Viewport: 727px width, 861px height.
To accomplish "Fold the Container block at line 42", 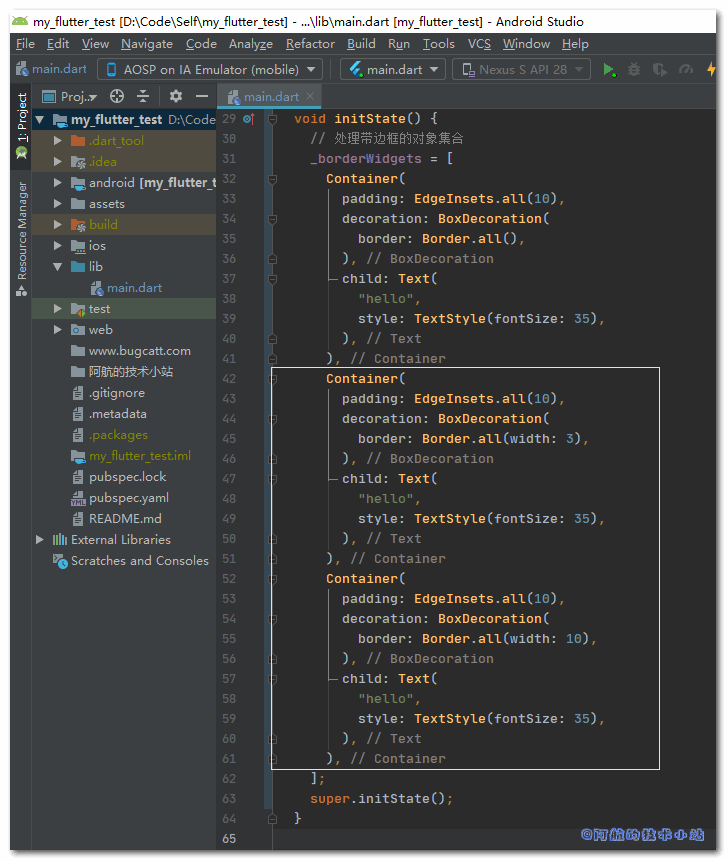I will click(273, 379).
